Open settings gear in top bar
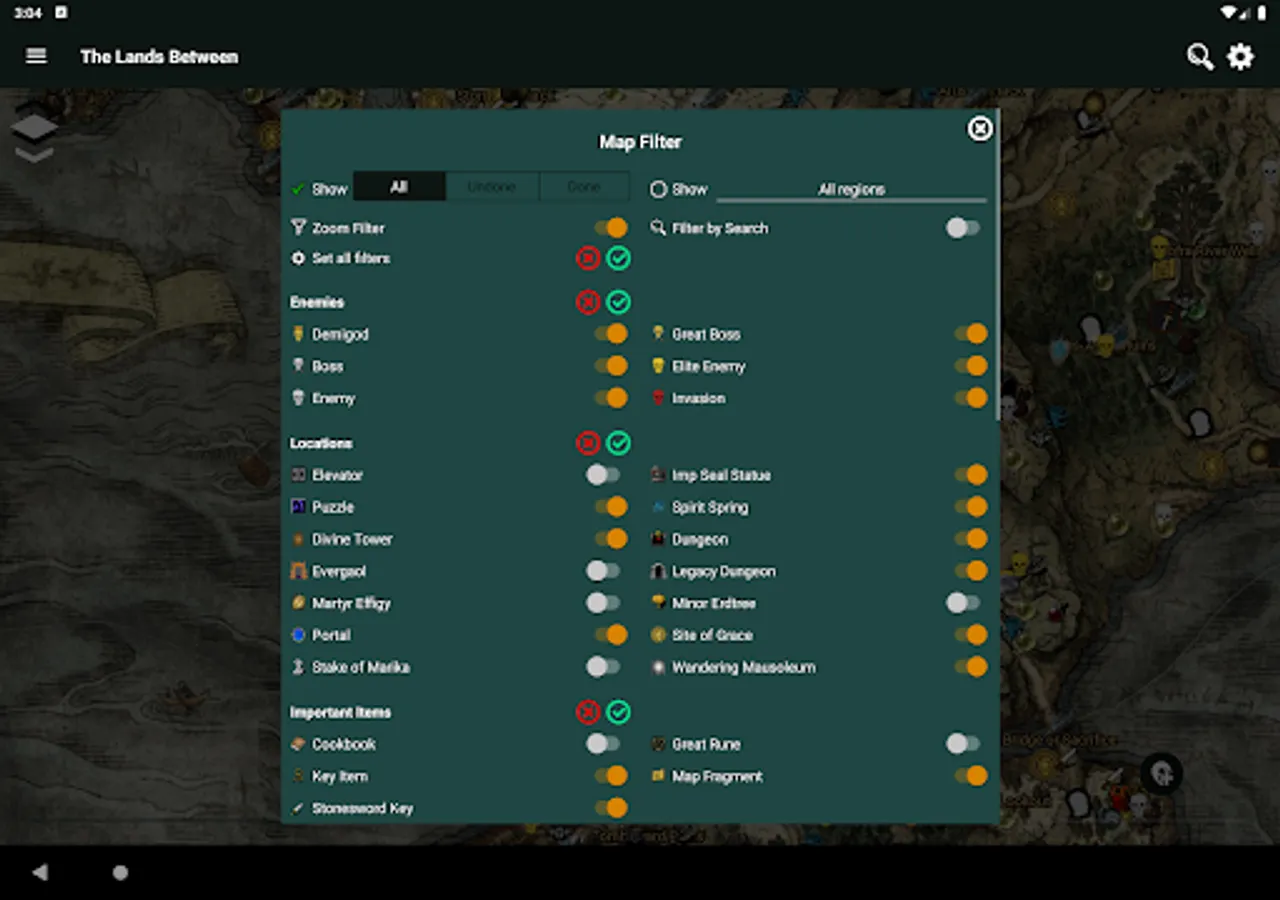Viewport: 1280px width, 900px height. click(x=1241, y=56)
